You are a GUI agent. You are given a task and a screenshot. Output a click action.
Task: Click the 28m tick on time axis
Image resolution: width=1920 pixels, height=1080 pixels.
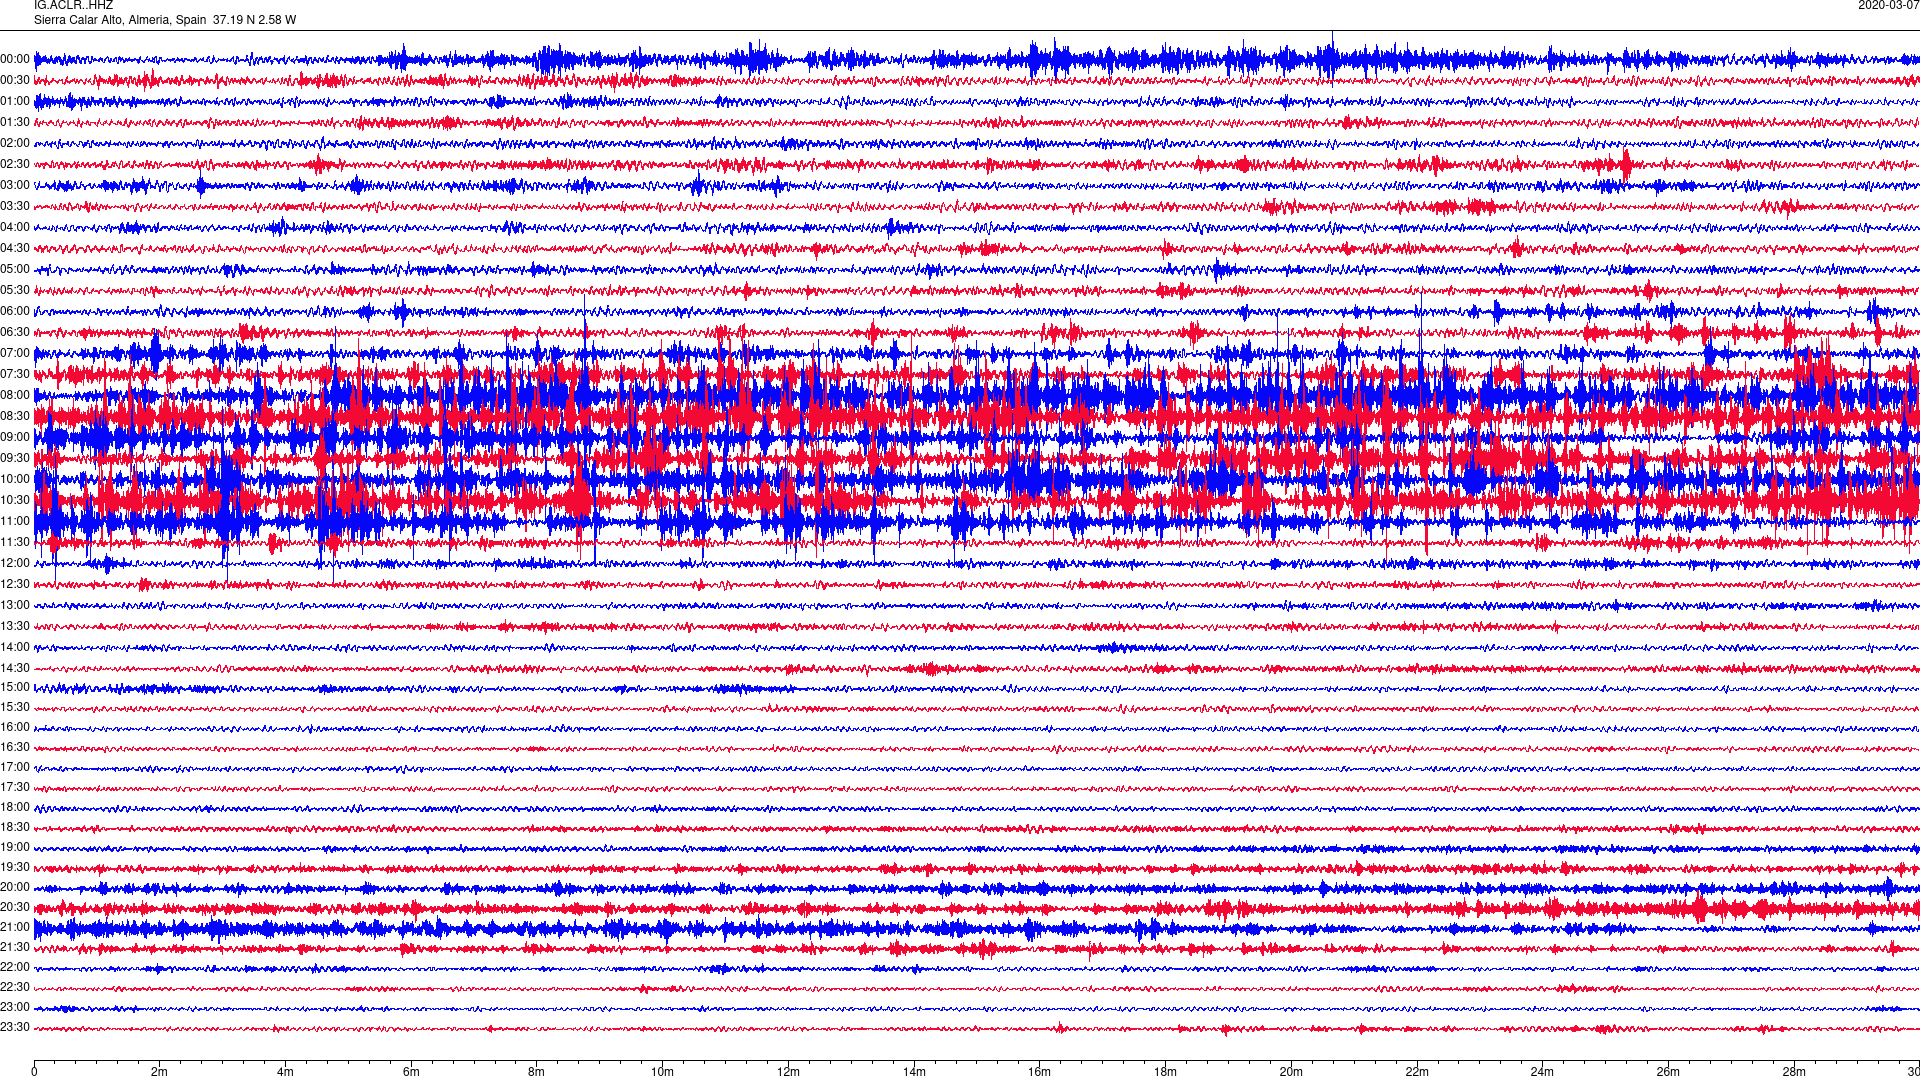coord(1794,1072)
